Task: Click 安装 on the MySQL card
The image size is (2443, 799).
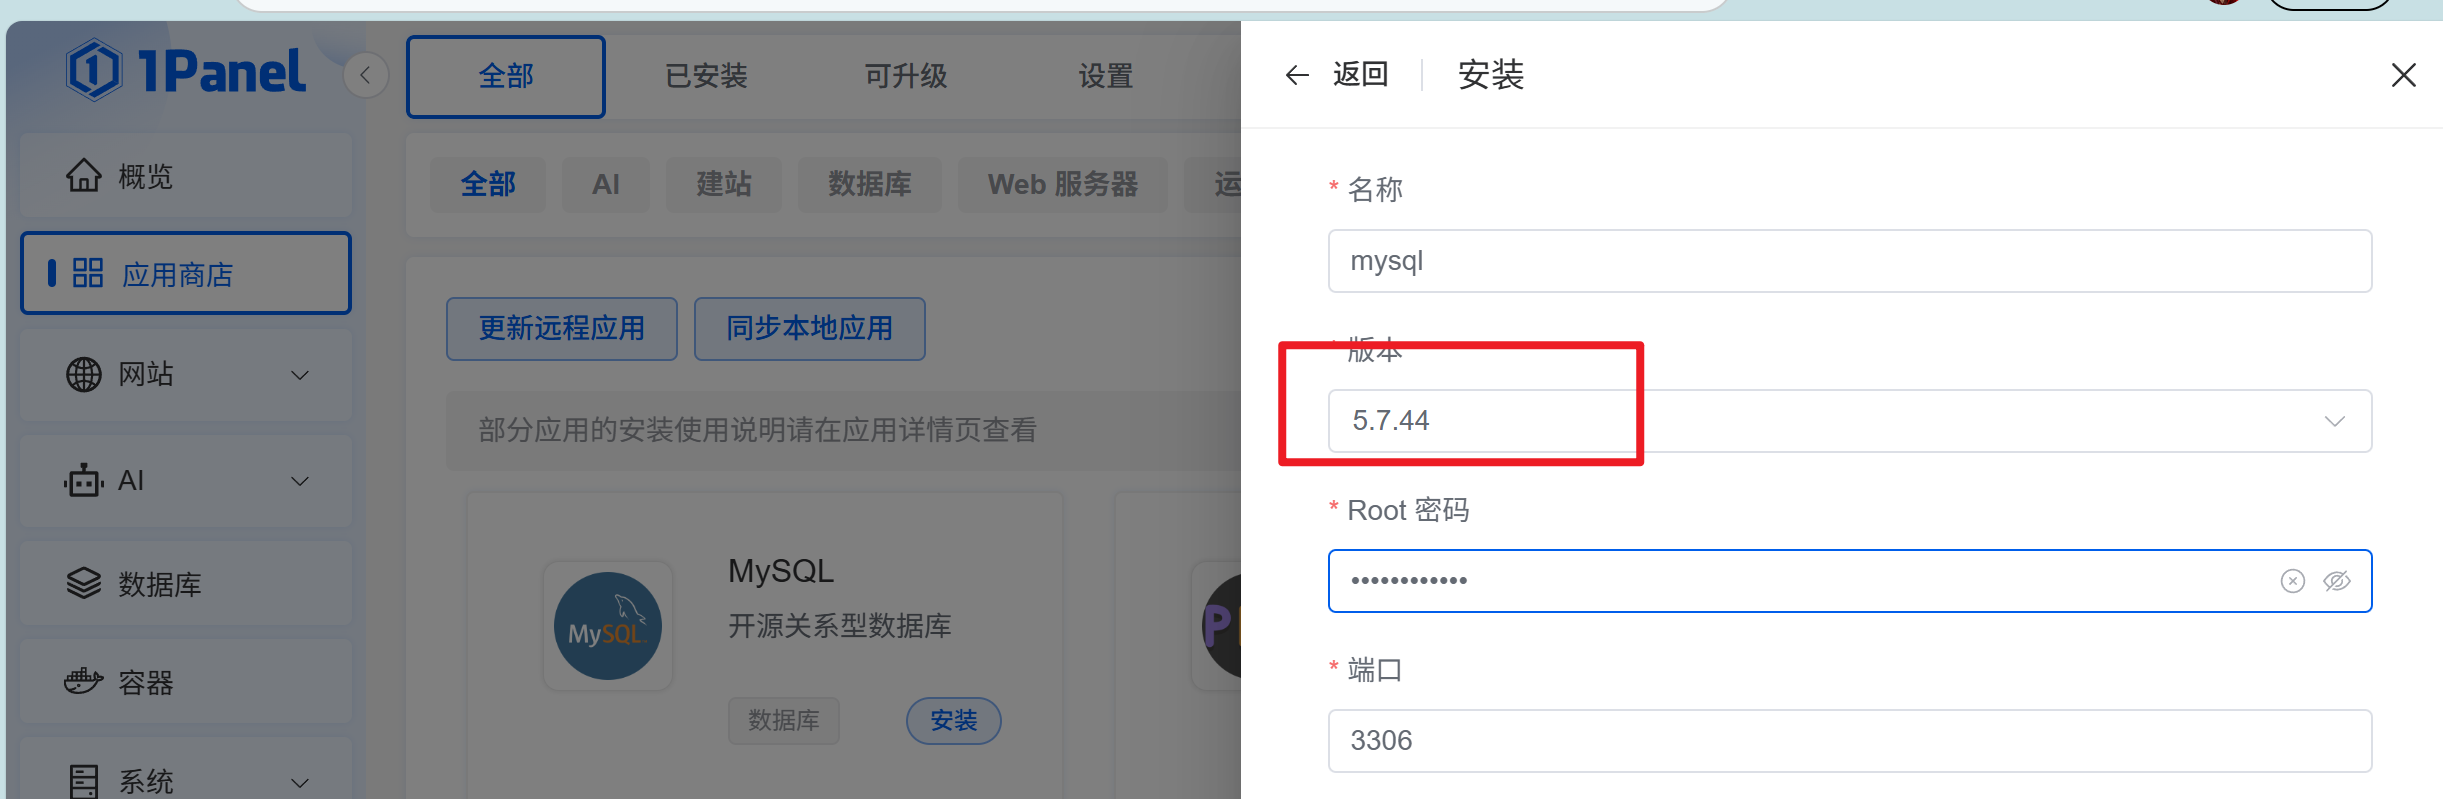Action: pyautogui.click(x=954, y=720)
